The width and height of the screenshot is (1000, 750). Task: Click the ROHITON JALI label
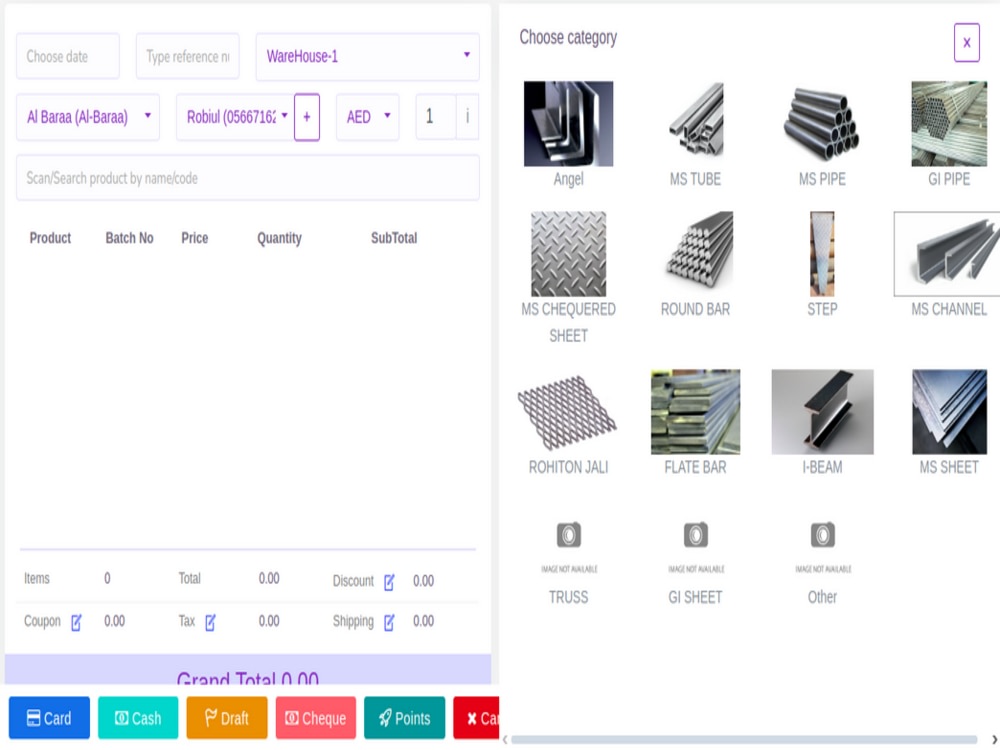568,467
